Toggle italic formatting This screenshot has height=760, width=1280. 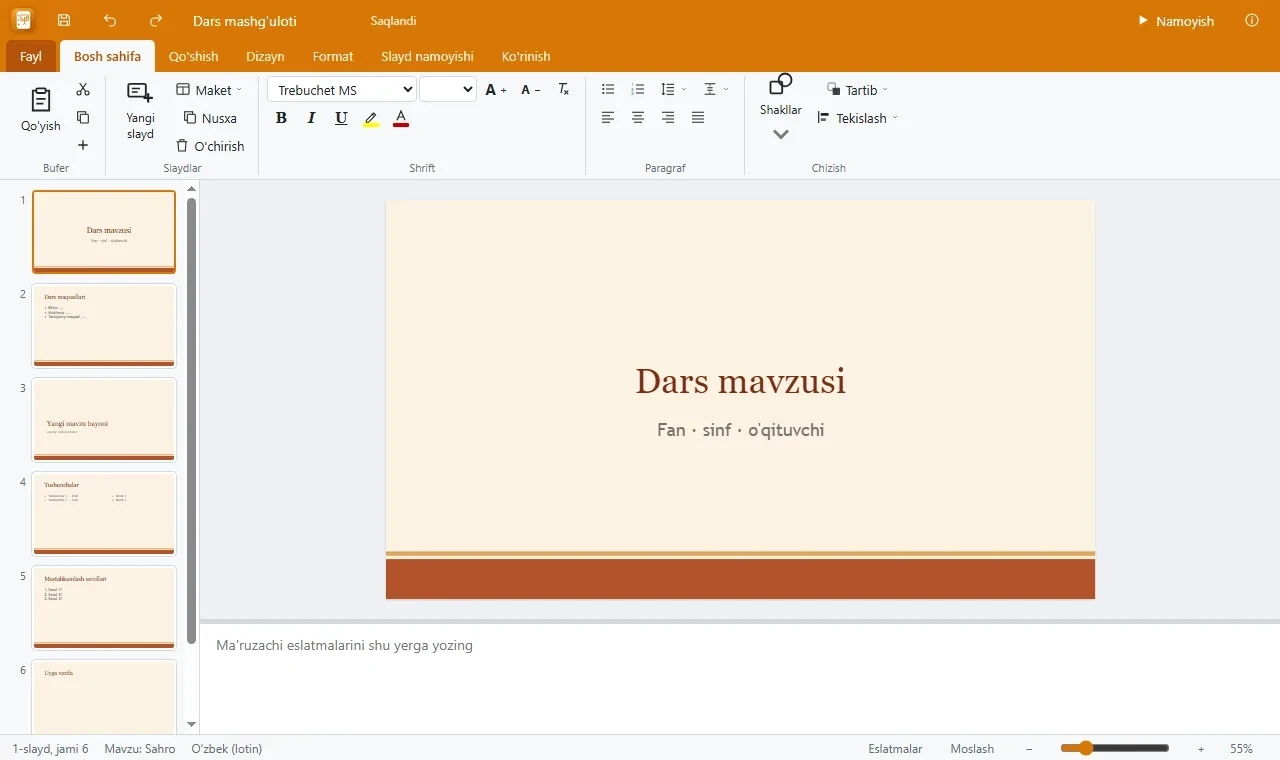click(311, 118)
